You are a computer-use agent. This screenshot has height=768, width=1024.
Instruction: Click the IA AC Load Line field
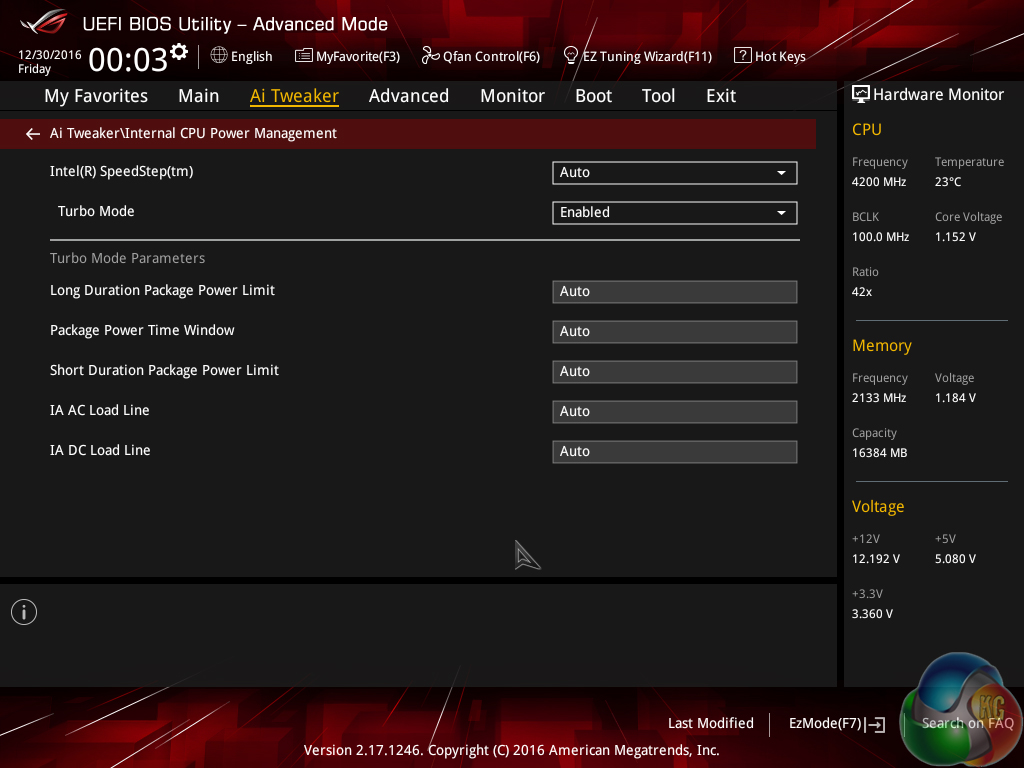674,412
